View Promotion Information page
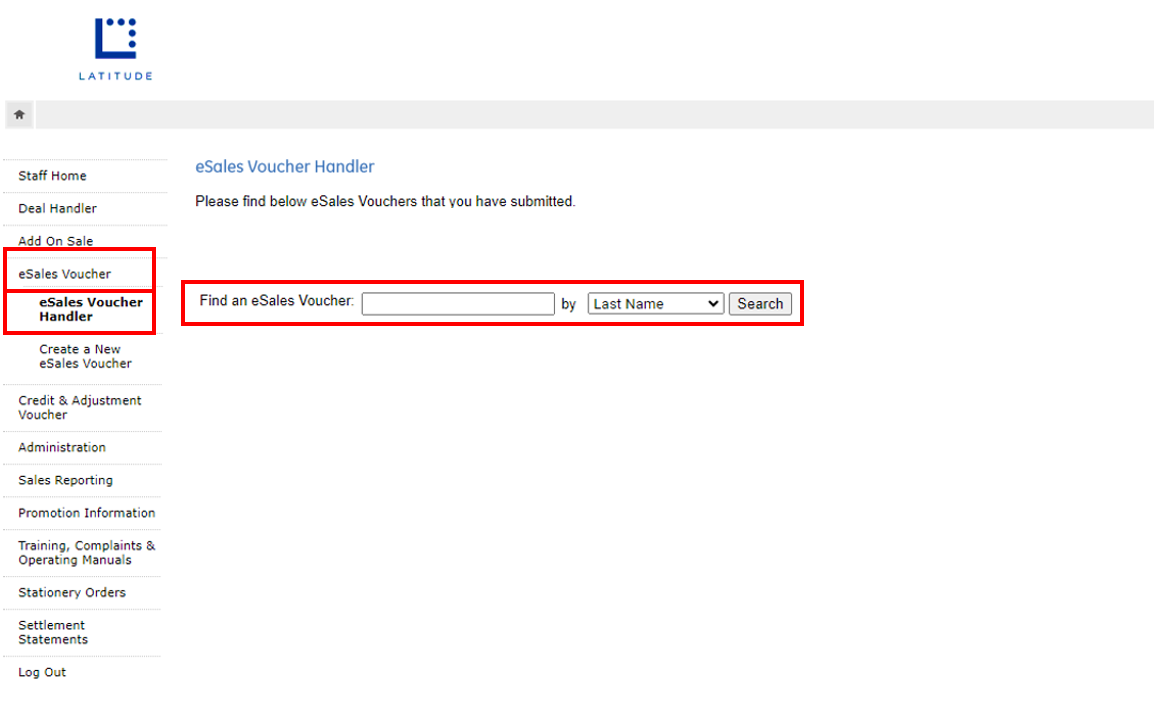Viewport: 1154px width, 716px height. point(86,513)
